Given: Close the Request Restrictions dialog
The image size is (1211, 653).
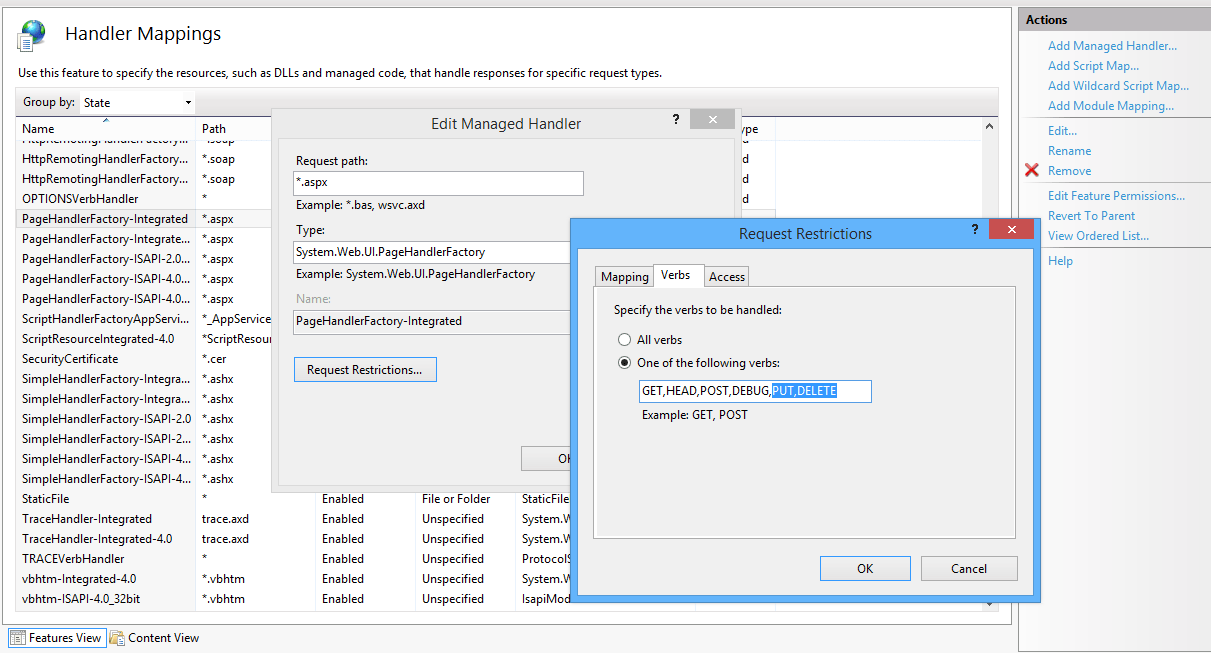Looking at the screenshot, I should [x=1010, y=230].
